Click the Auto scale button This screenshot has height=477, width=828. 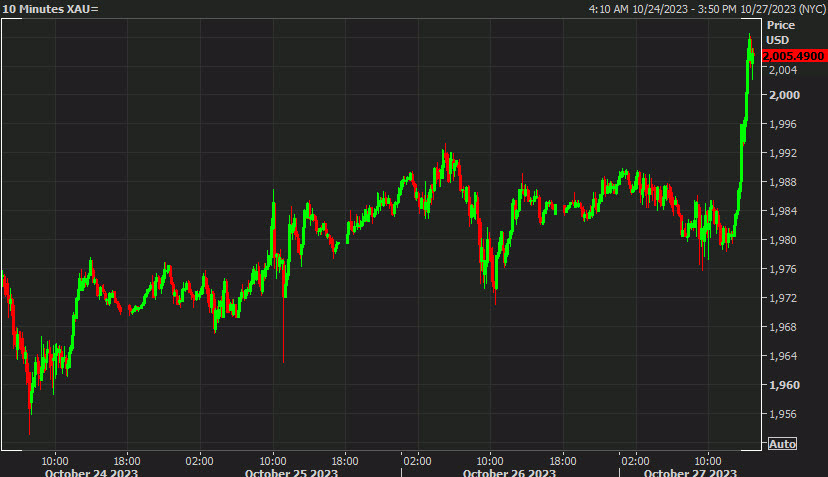(x=782, y=444)
